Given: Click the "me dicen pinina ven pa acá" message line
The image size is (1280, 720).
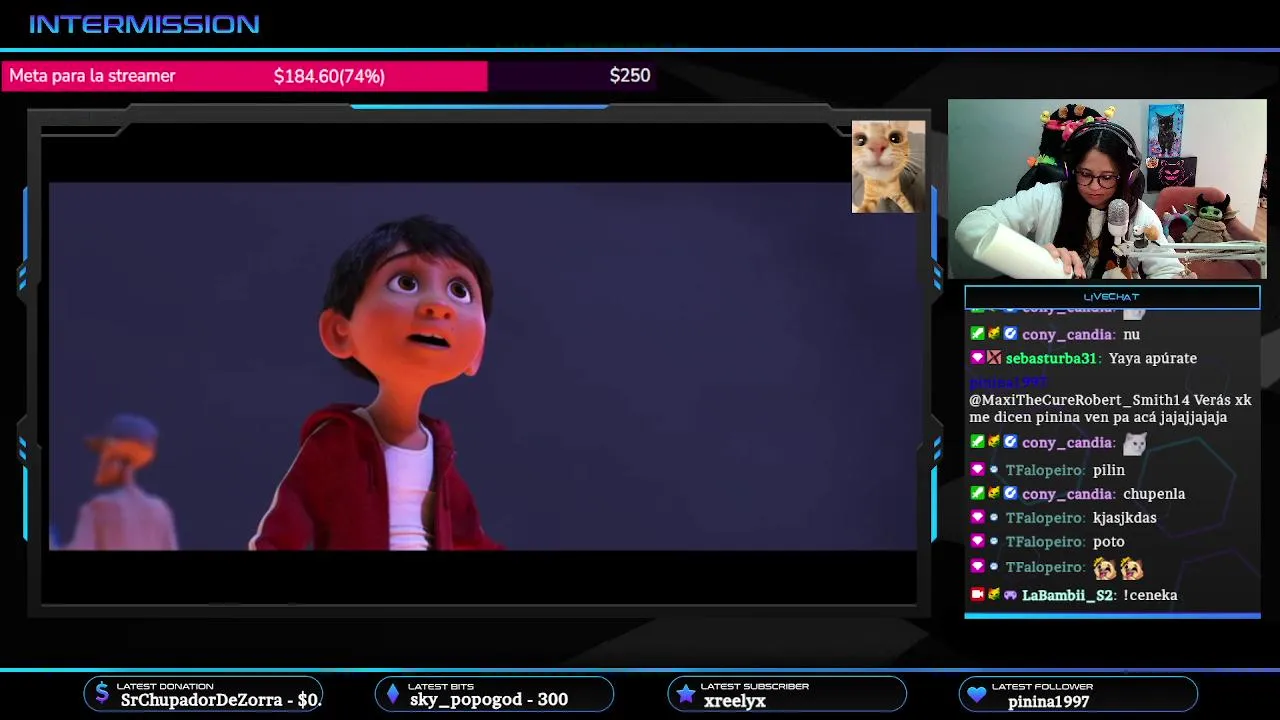Looking at the screenshot, I should 1098,418.
